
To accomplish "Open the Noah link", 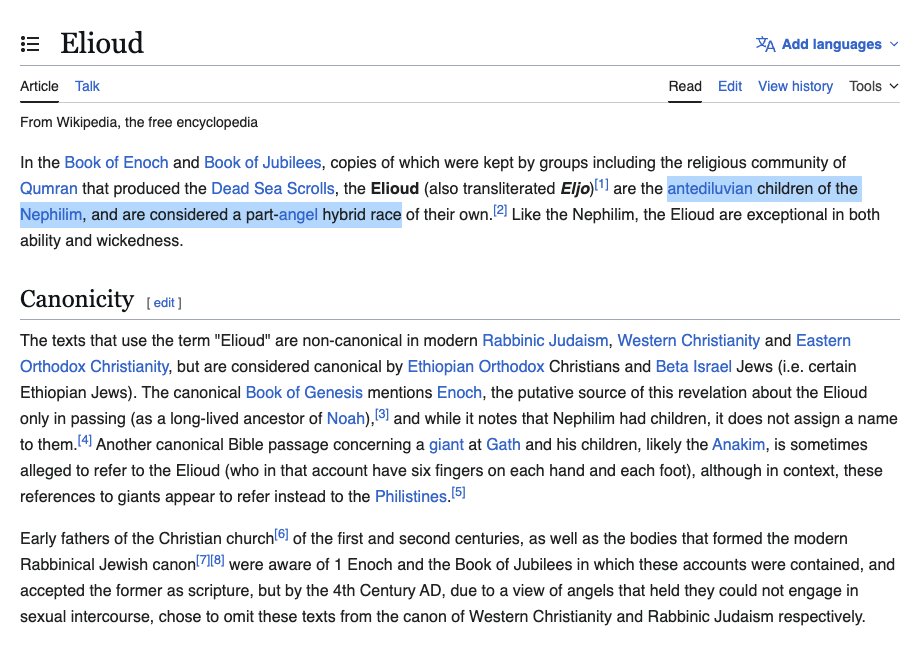I will pyautogui.click(x=346, y=419).
